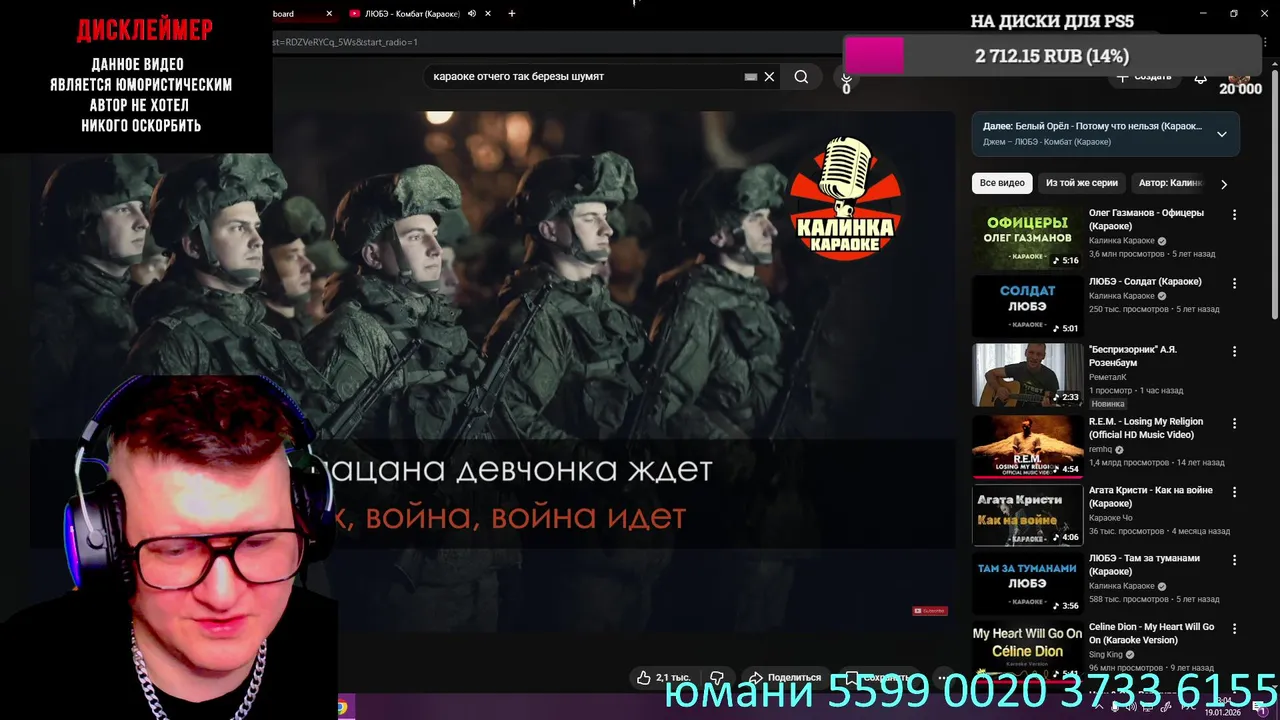
Task: Open a new browser tab
Action: (x=512, y=14)
